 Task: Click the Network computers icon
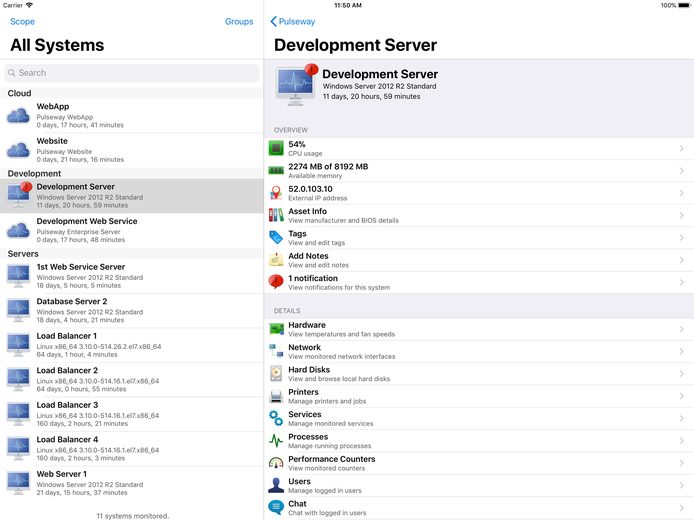tap(276, 351)
